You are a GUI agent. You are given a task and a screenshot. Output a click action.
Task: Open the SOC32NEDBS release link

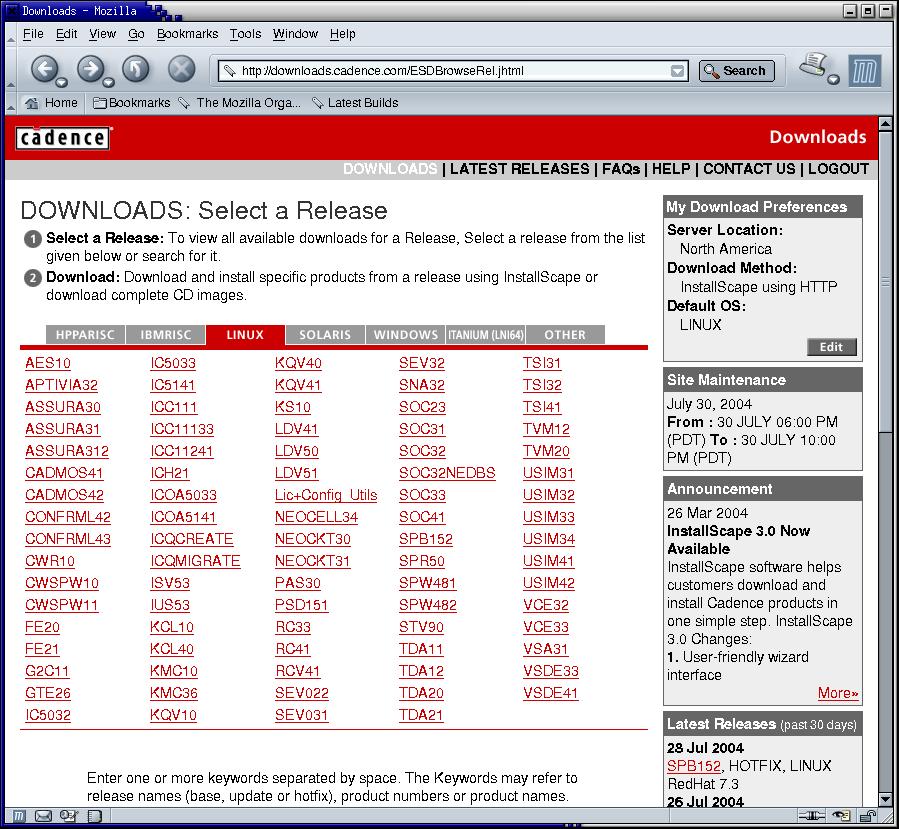[x=447, y=474]
